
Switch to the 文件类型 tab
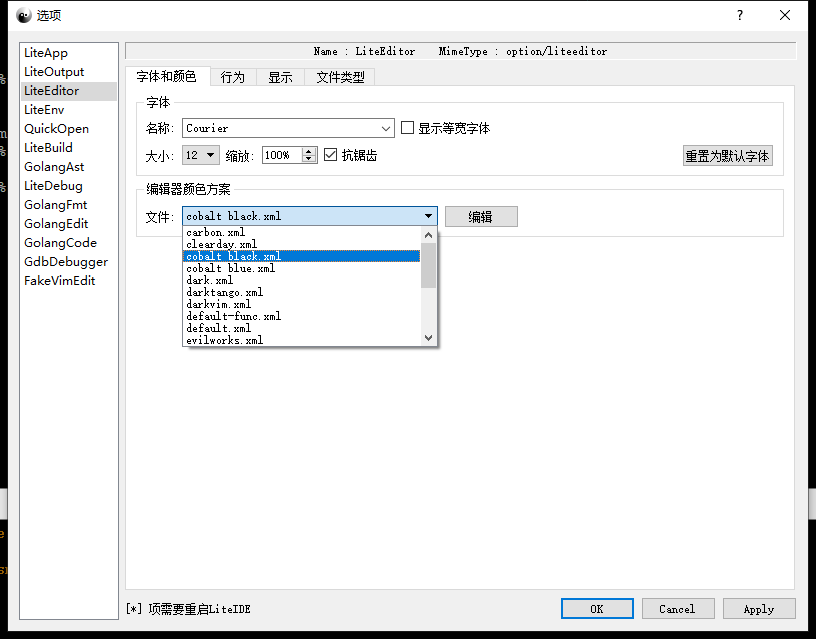point(340,77)
